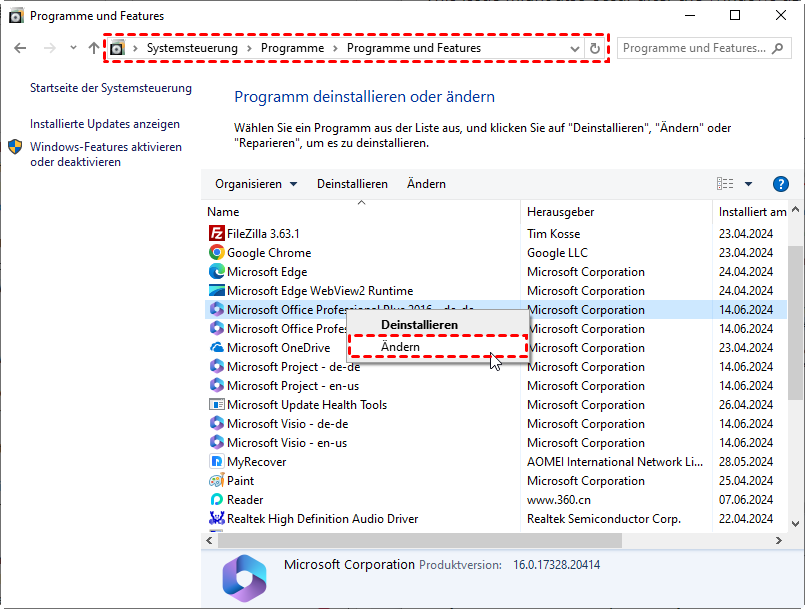This screenshot has height=609, width=805.
Task: Click the Realtek Audio Driver icon
Action: click(x=217, y=518)
